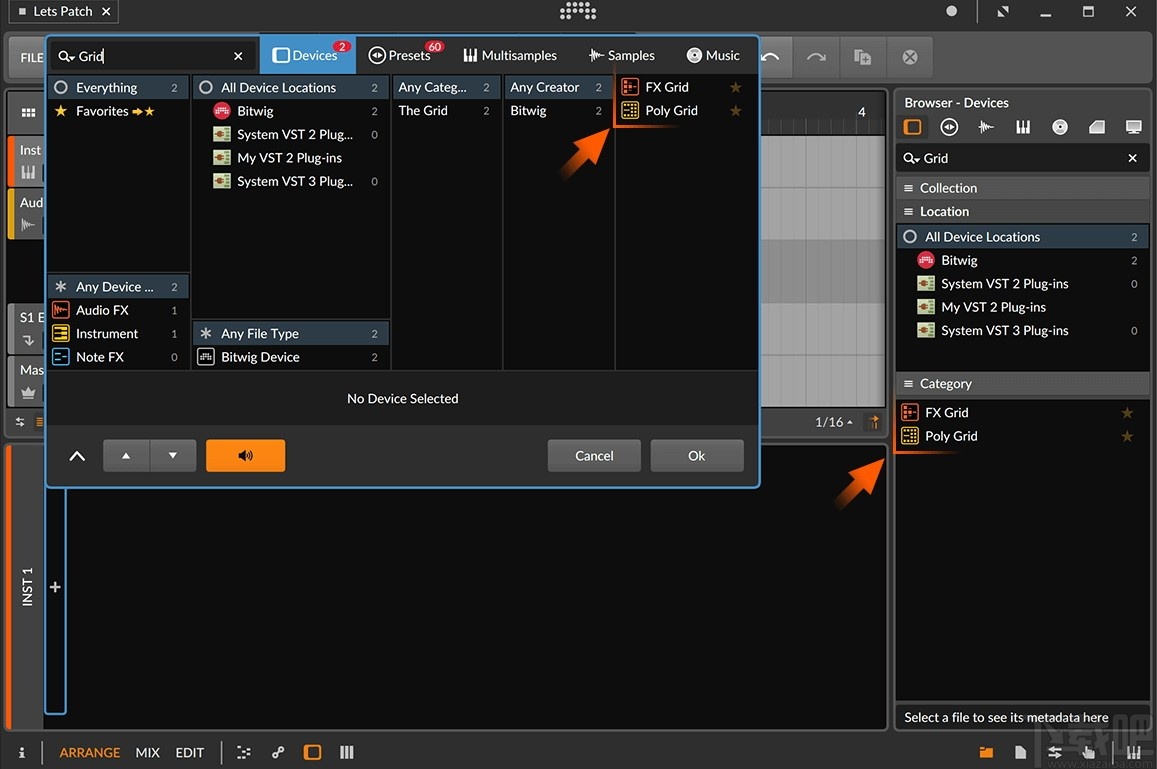Show Music in the Browser panel
The width and height of the screenshot is (1157, 769).
[x=1060, y=127]
